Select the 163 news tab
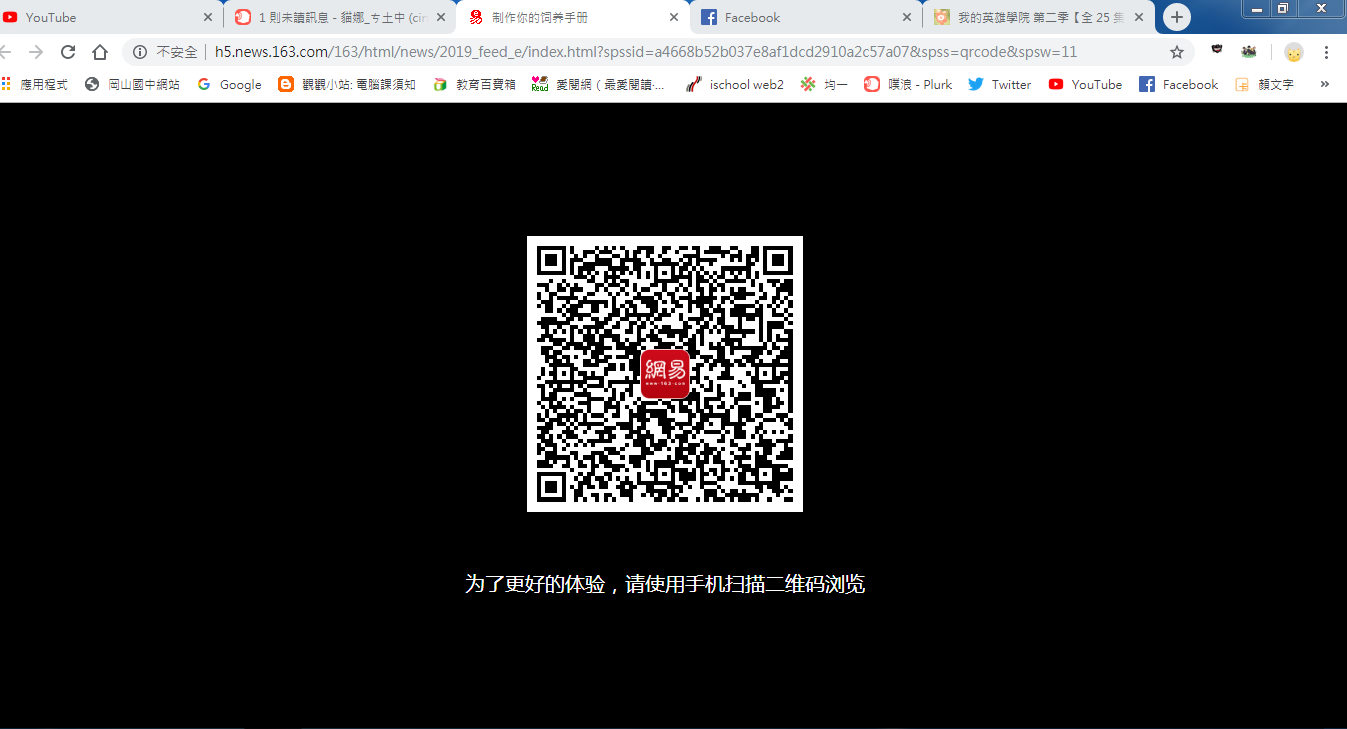 [x=572, y=17]
